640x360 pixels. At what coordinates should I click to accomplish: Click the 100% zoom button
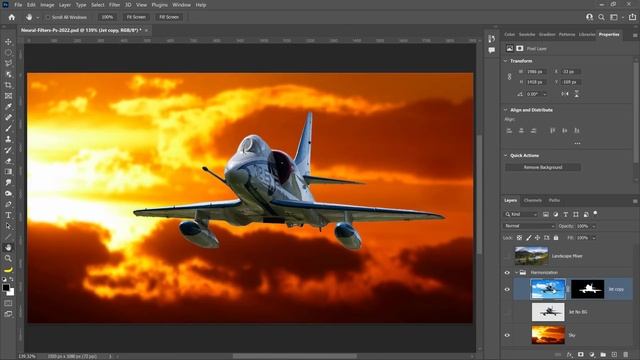pyautogui.click(x=107, y=17)
